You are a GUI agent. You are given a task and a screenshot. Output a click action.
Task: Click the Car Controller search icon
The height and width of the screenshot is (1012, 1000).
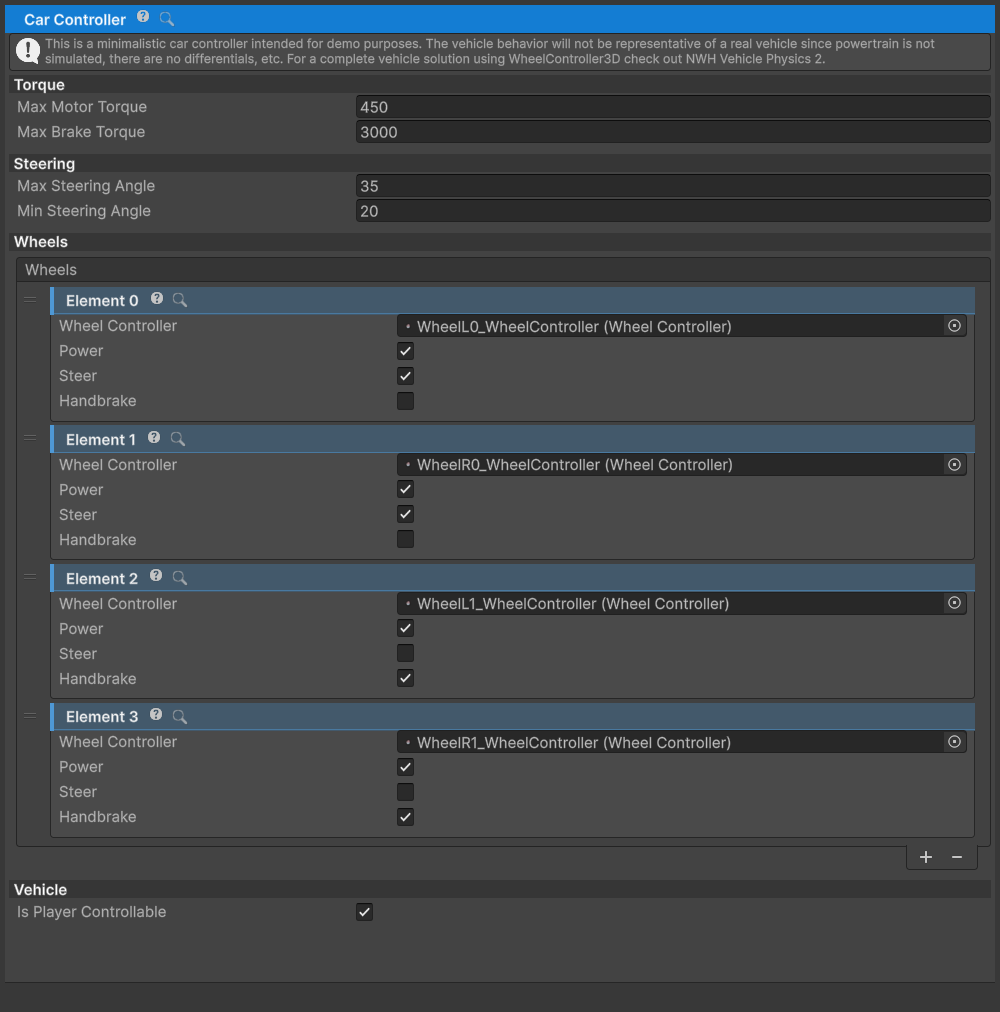point(167,19)
